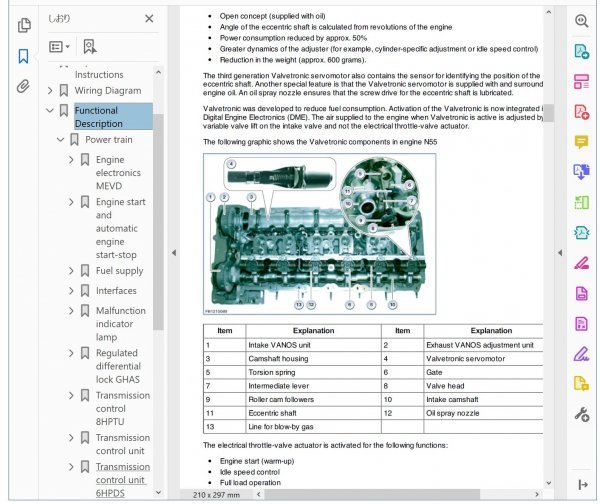The height and width of the screenshot is (504, 600).
Task: Select the Functional Description bookmark
Action: click(113, 117)
